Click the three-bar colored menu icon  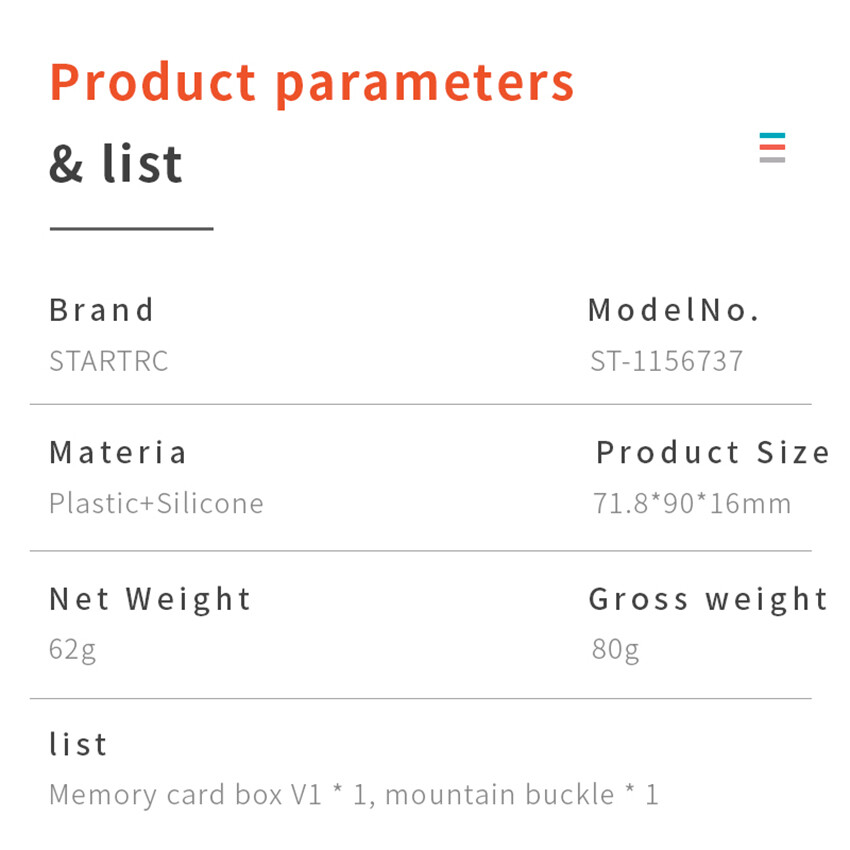(772, 147)
